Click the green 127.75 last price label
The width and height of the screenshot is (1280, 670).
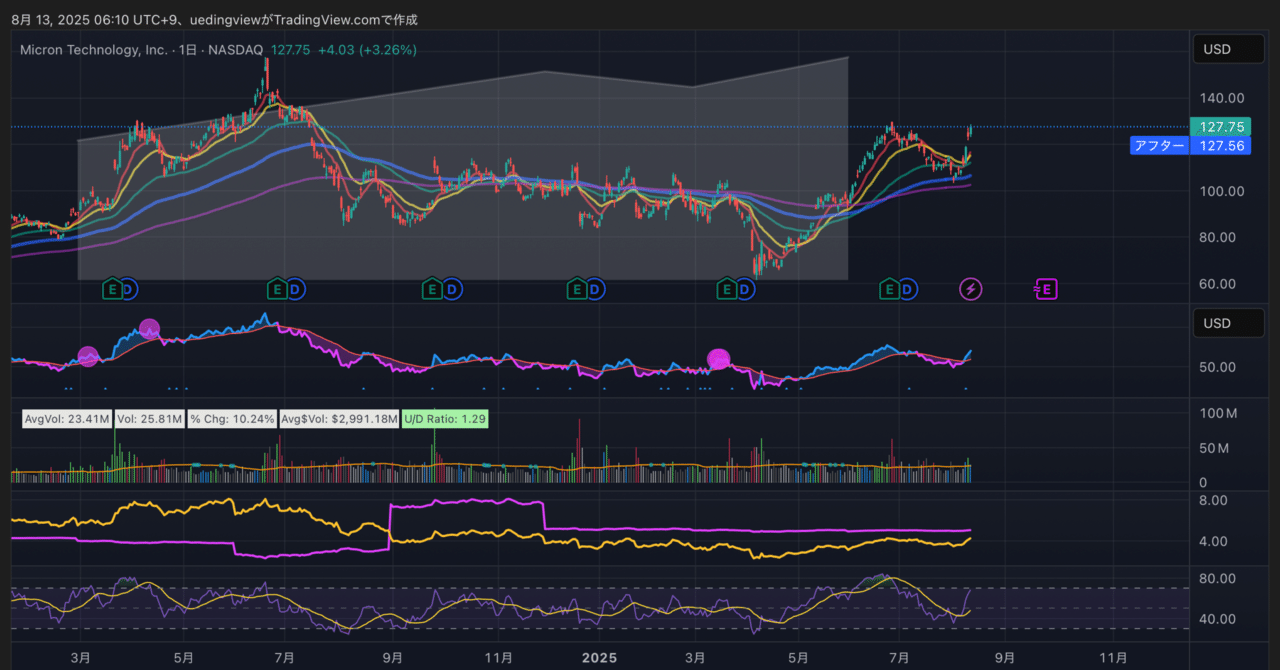pos(1222,127)
